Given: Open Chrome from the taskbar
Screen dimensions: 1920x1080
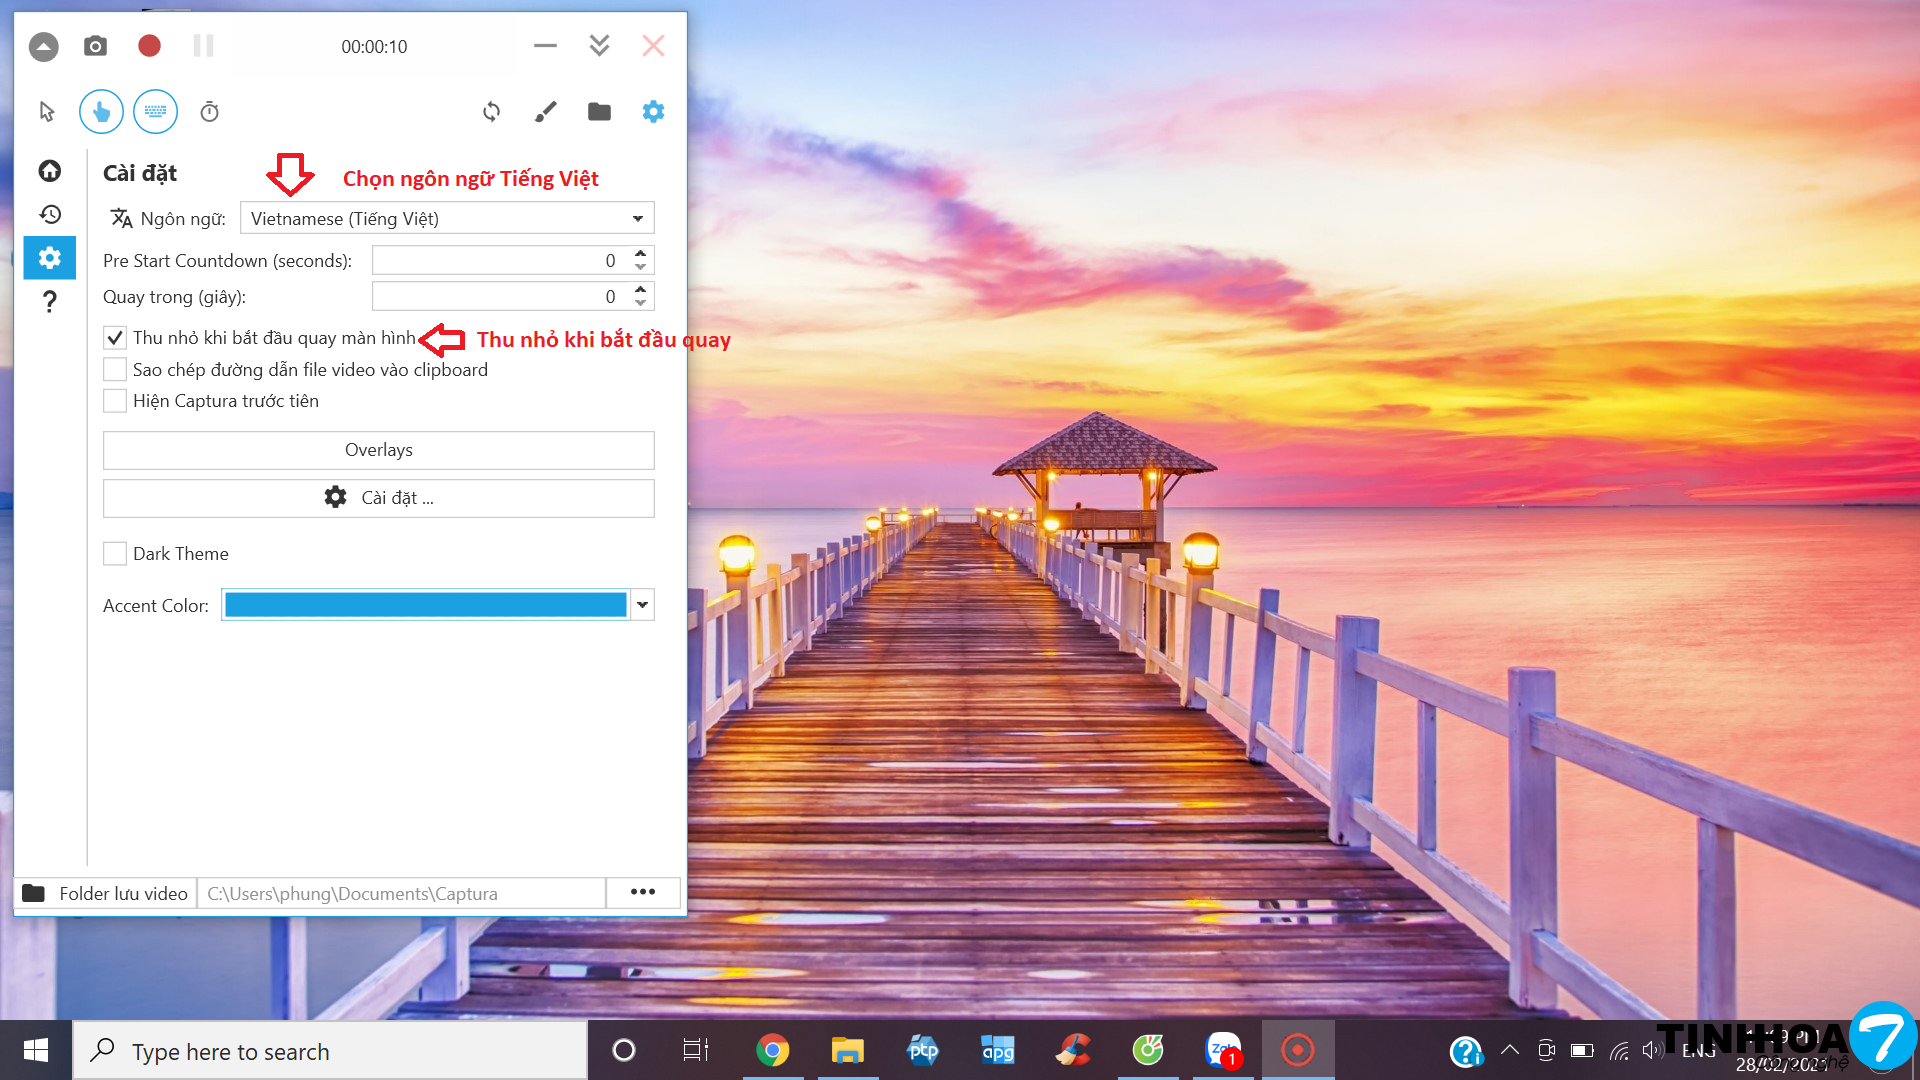Looking at the screenshot, I should 772,1050.
